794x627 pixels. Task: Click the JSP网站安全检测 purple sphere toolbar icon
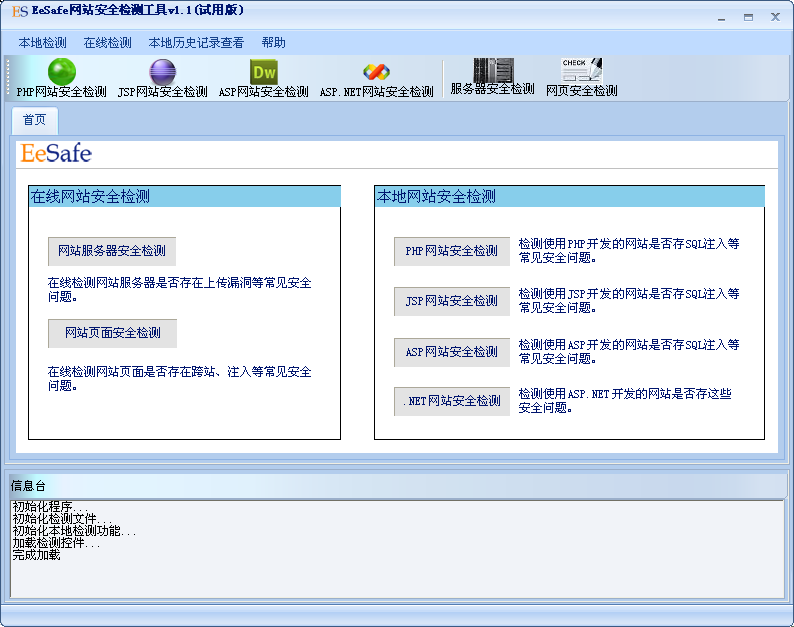[163, 72]
